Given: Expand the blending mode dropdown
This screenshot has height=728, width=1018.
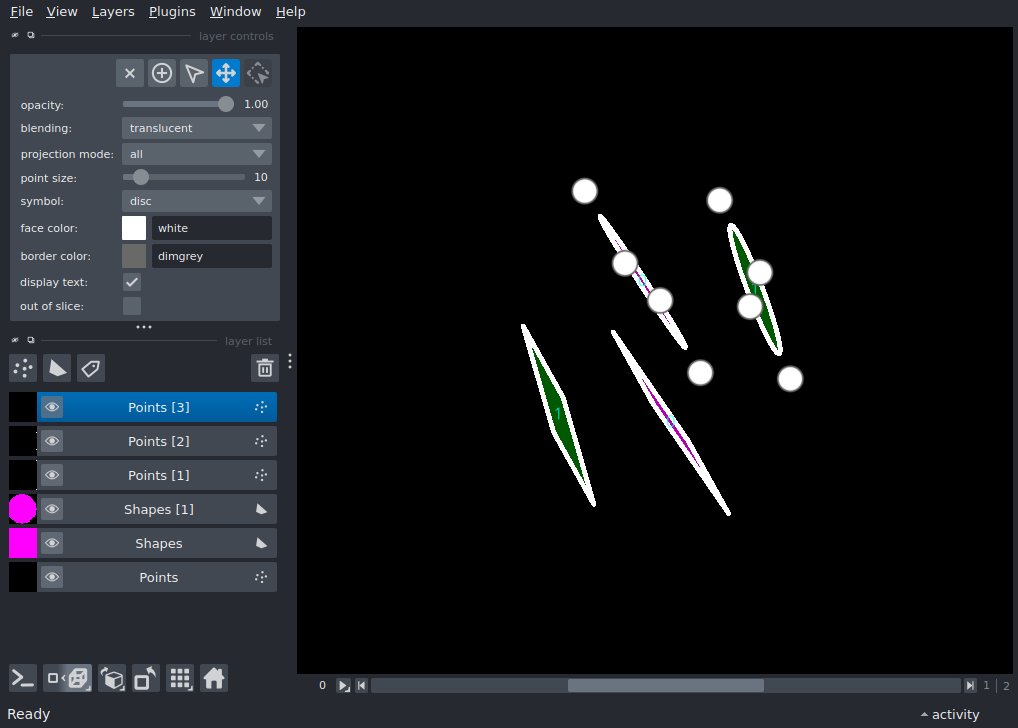Looking at the screenshot, I should tap(196, 128).
